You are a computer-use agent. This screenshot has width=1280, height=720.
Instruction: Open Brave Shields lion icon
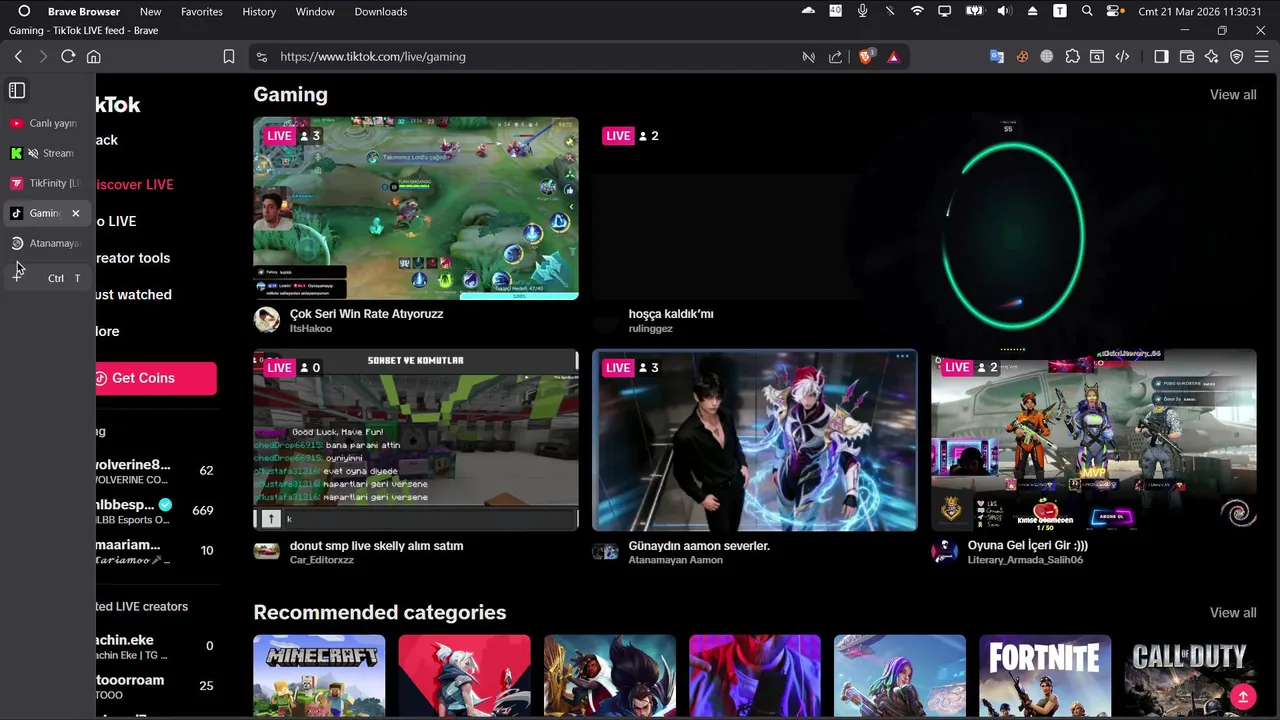click(x=866, y=57)
